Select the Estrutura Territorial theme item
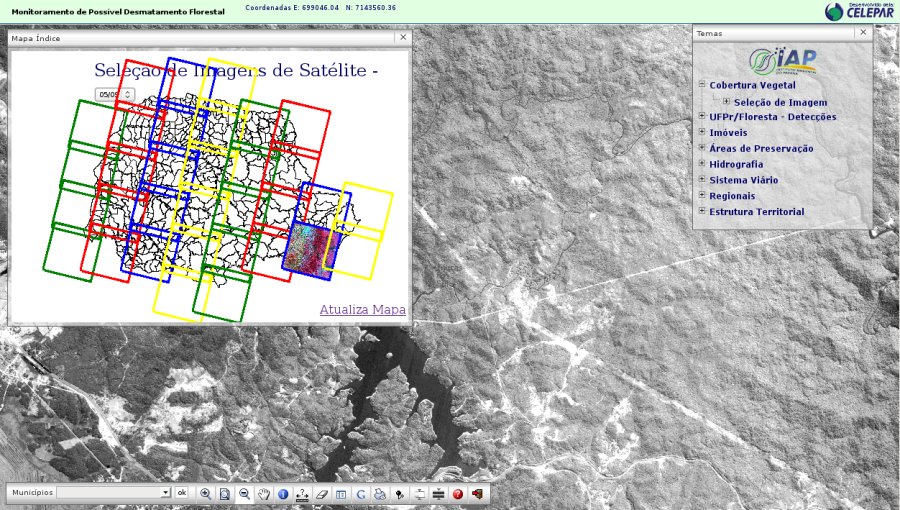 pyautogui.click(x=756, y=211)
